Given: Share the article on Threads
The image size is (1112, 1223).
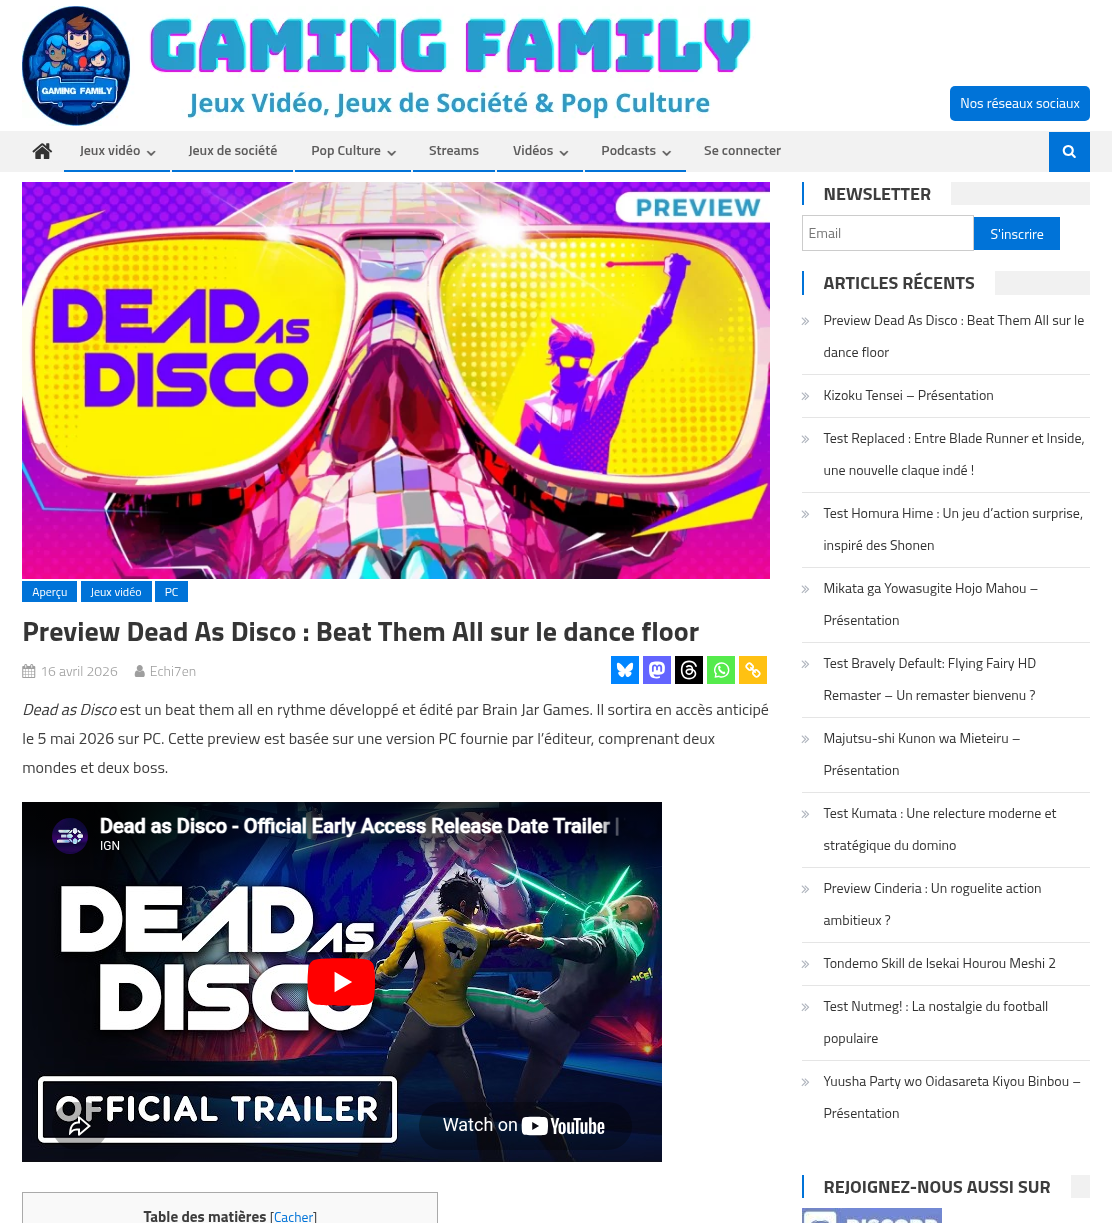Looking at the screenshot, I should pos(689,670).
